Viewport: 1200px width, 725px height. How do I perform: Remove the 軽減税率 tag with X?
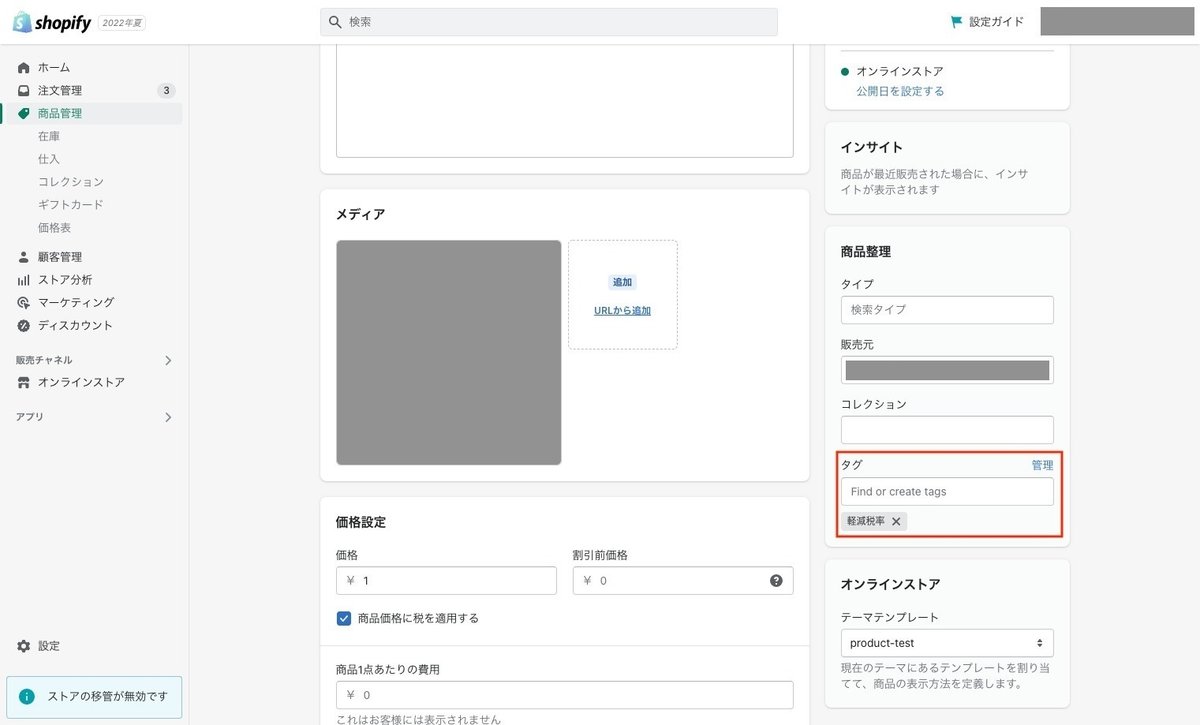896,521
